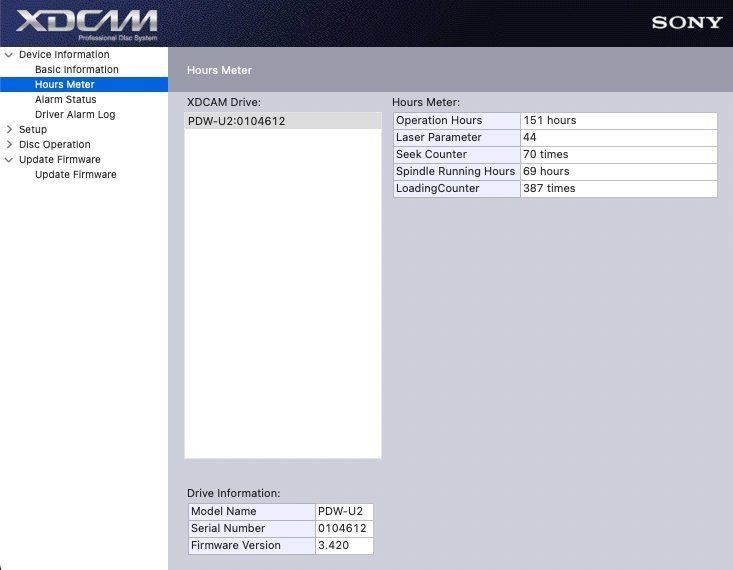Screen dimensions: 733x570
Task: Select Hours Meter in the sidebar tree
Action: [x=64, y=85]
